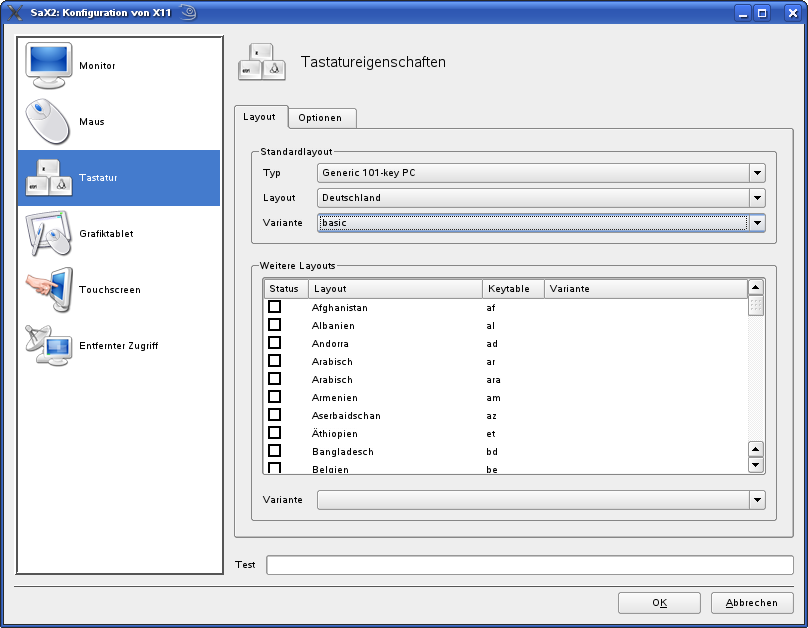Open the Grafiktablet icon
This screenshot has height=628, width=808.
48,234
